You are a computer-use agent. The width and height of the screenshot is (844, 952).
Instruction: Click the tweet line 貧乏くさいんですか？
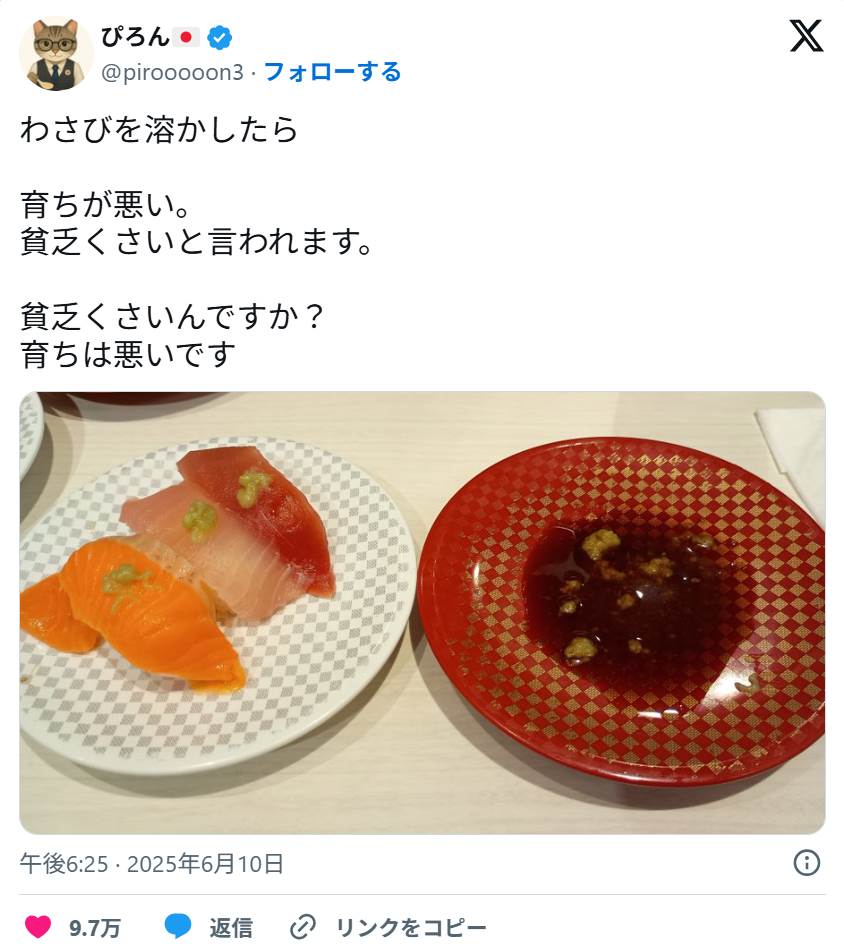click(x=173, y=317)
